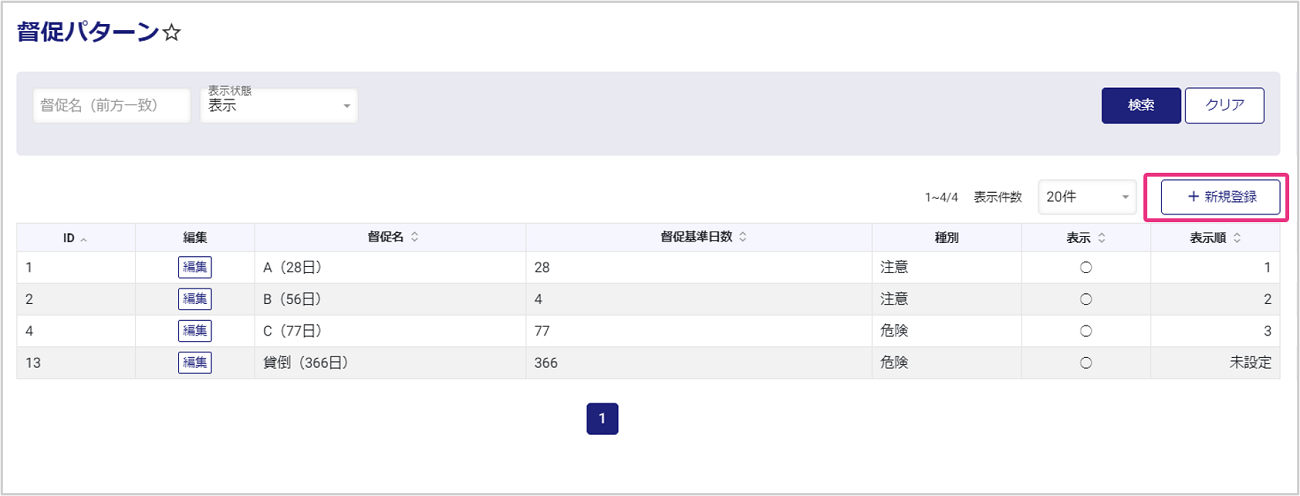1300x496 pixels.
Task: Click 編集 button for B（56日） row
Action: [x=195, y=299]
